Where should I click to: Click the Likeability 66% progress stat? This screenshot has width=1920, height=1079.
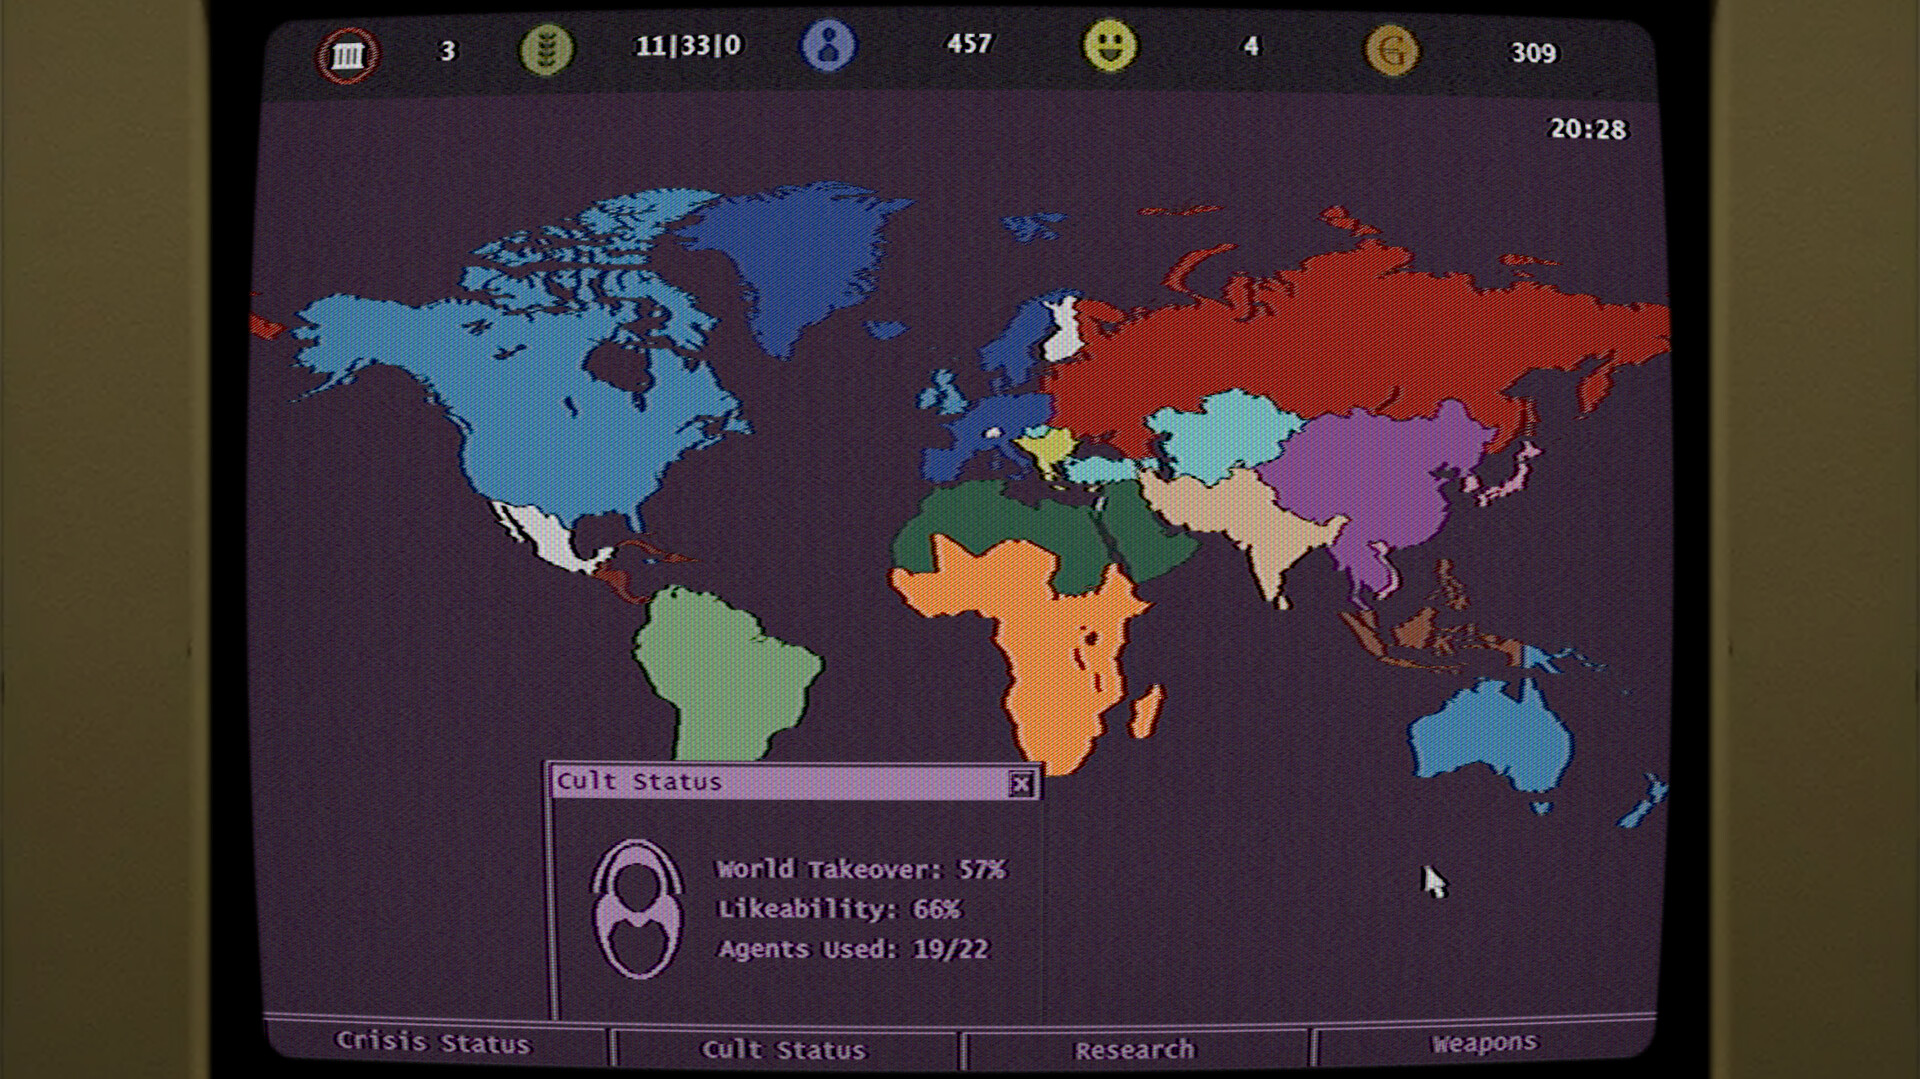pyautogui.click(x=838, y=909)
